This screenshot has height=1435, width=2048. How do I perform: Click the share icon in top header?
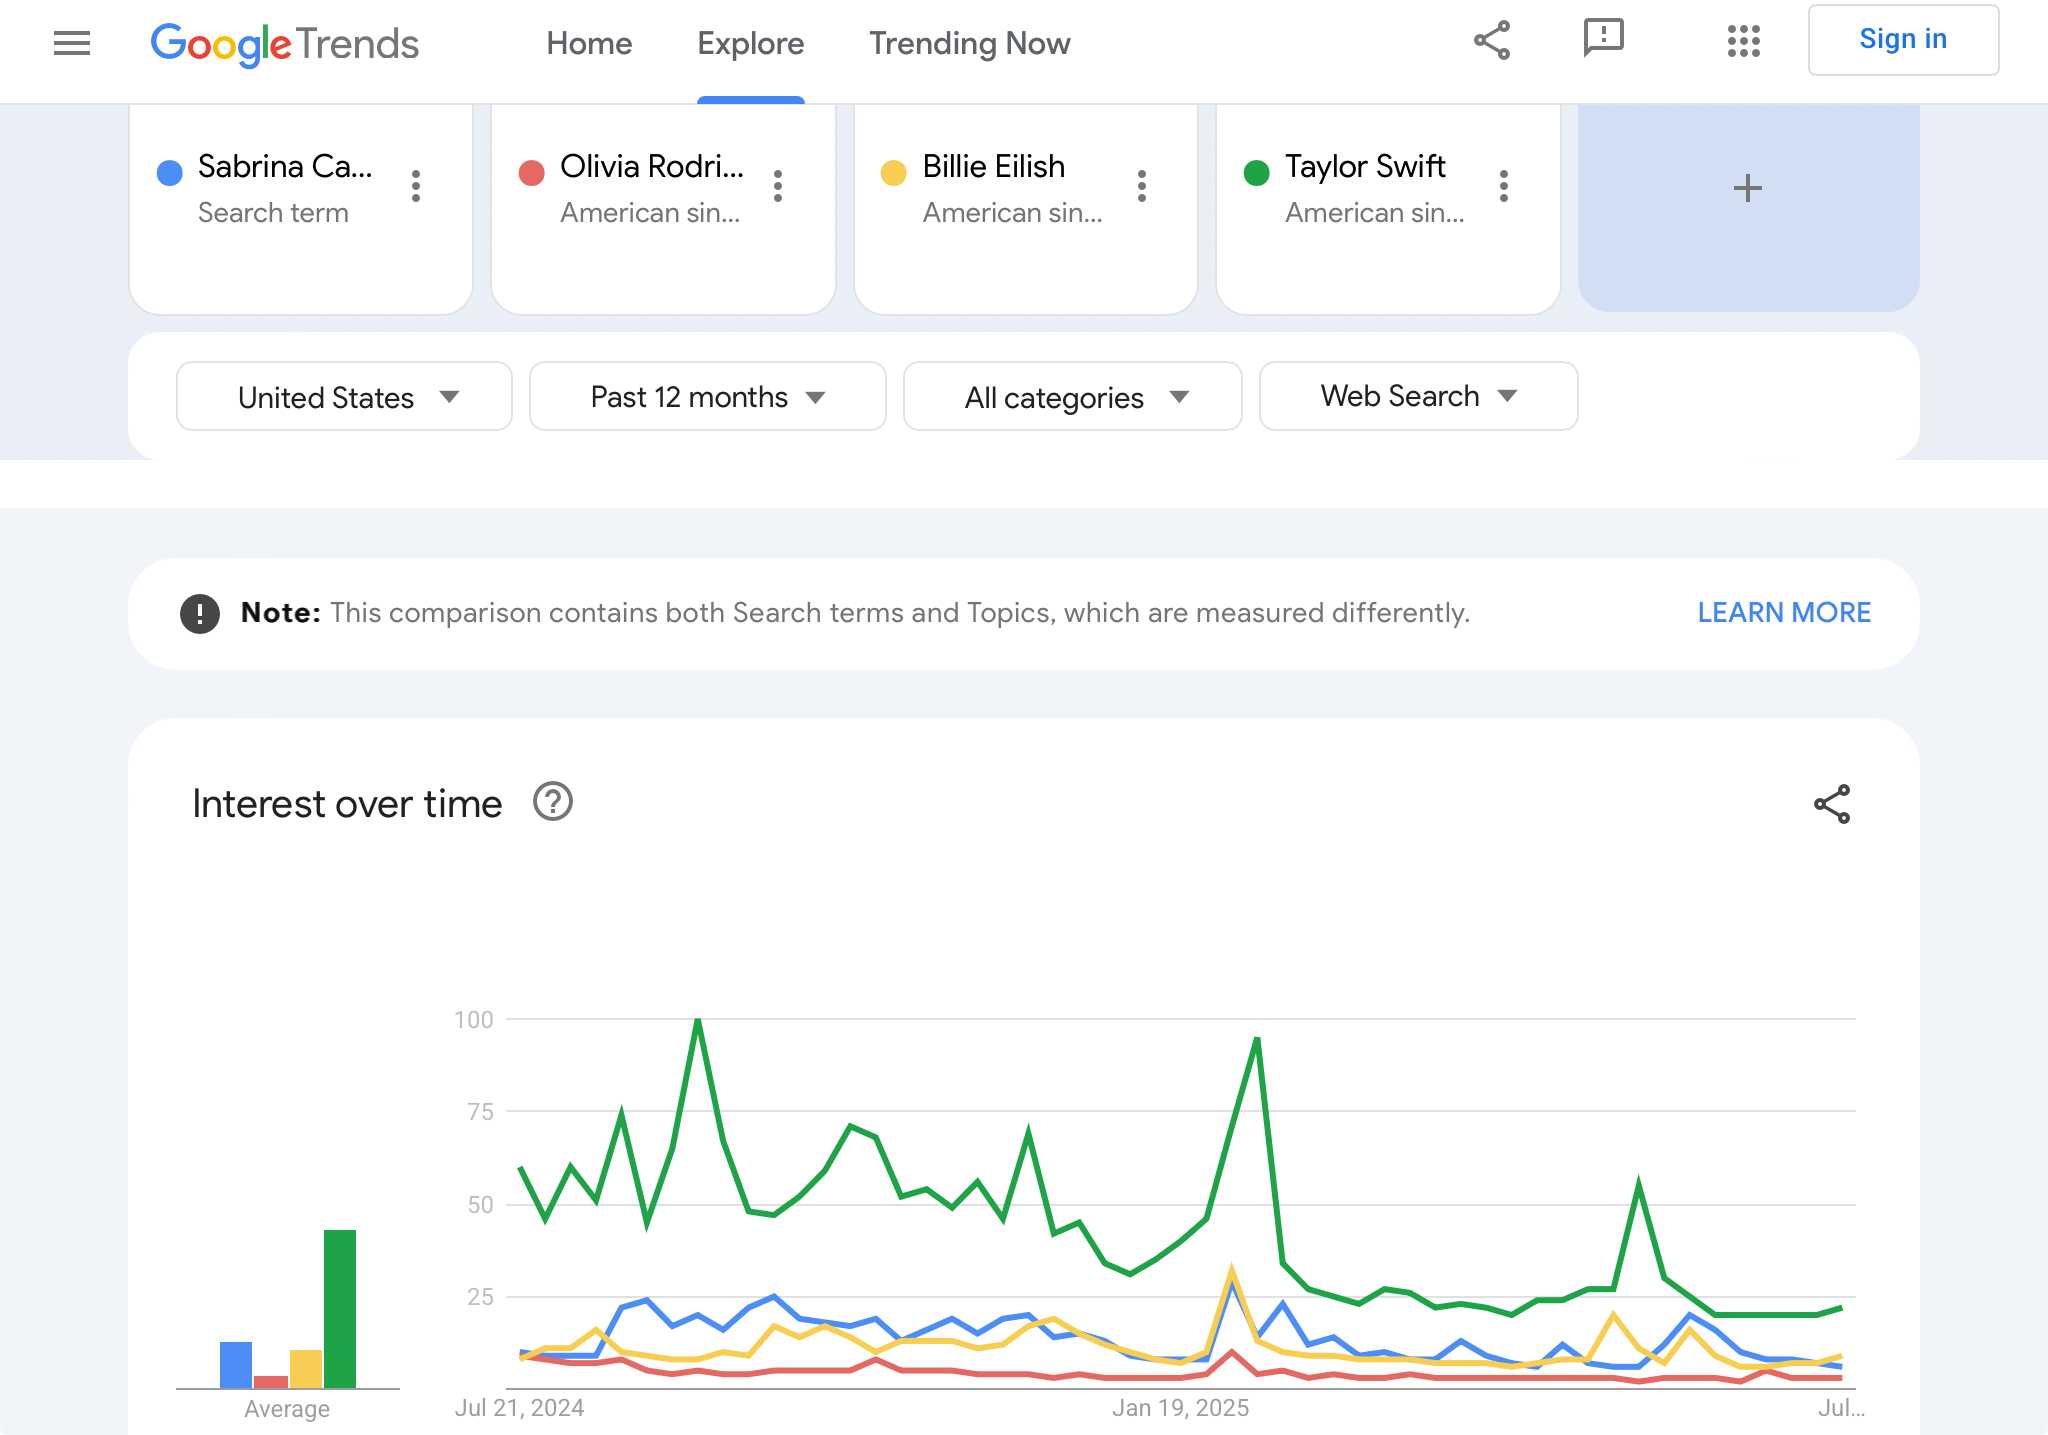[x=1492, y=41]
